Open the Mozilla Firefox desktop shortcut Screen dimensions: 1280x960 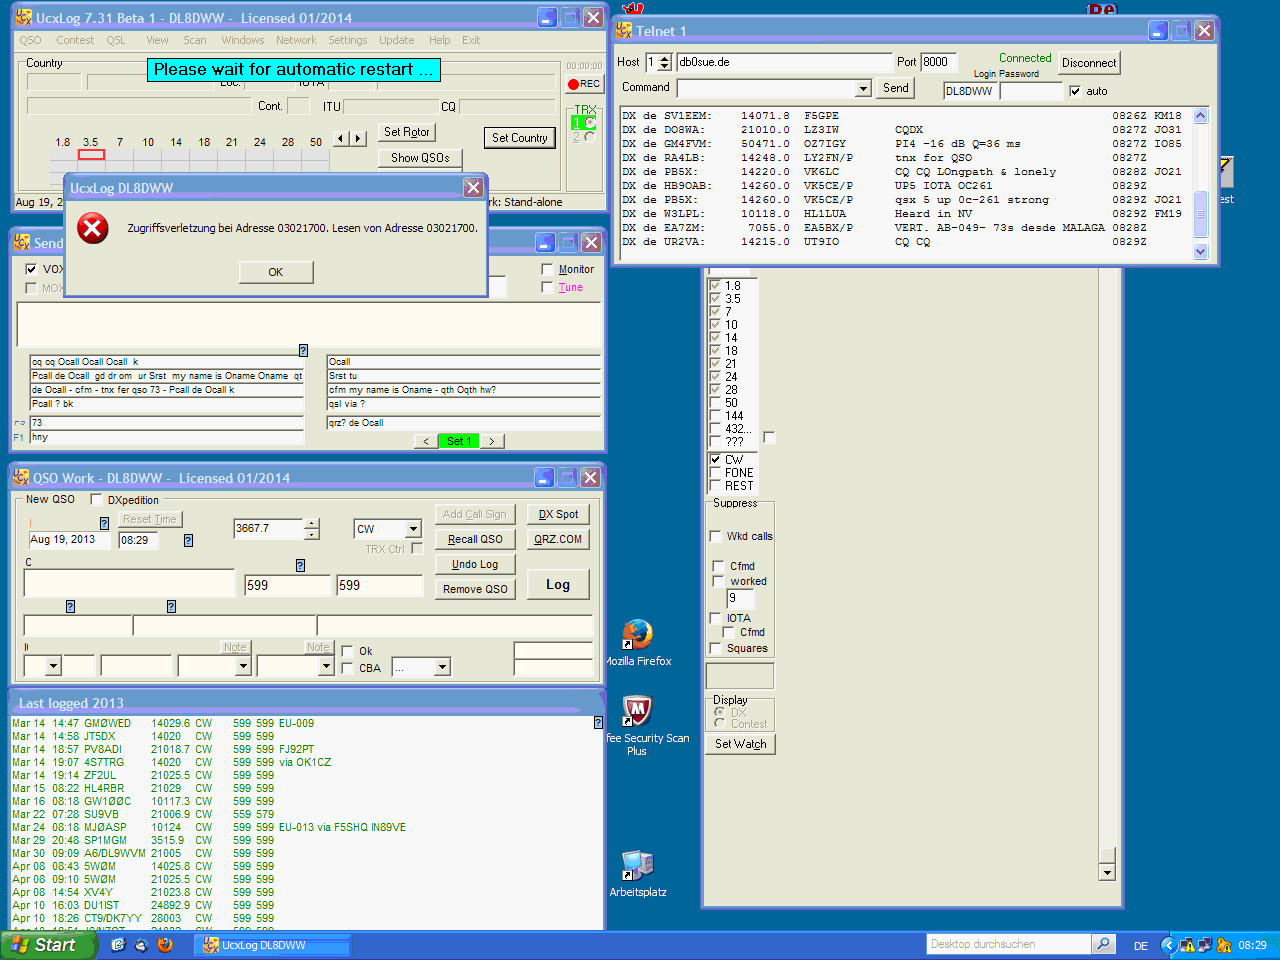point(637,636)
